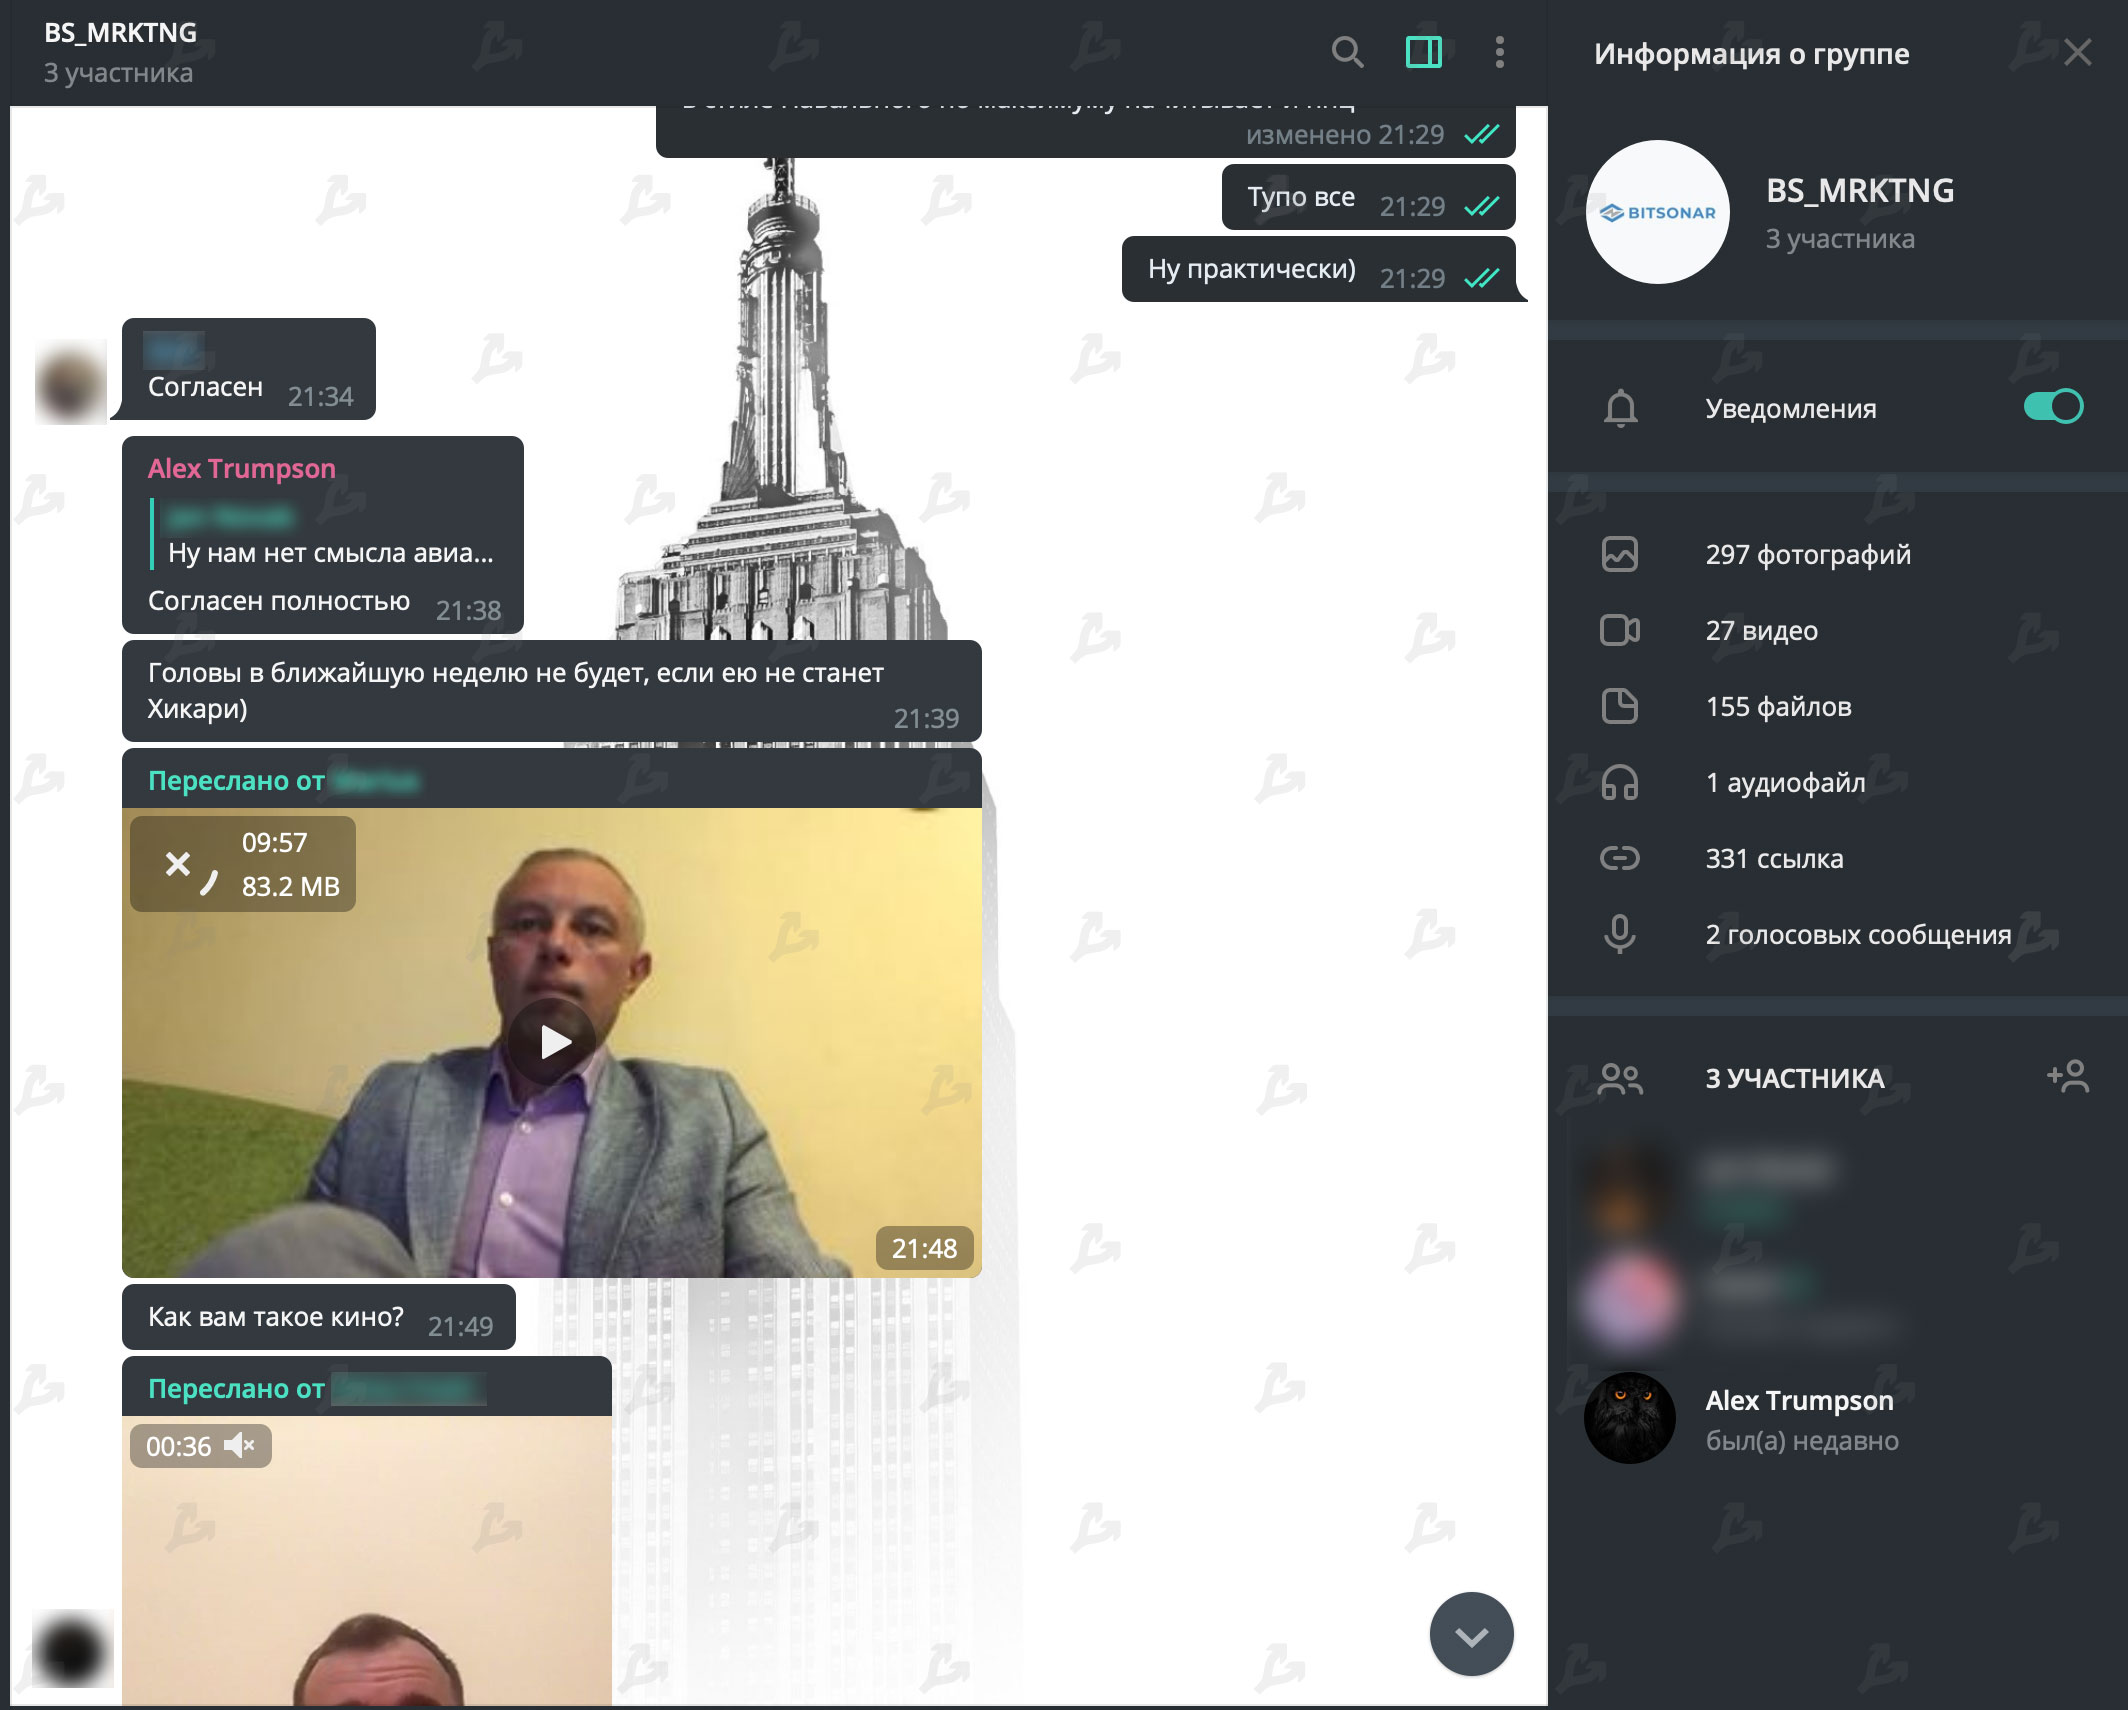This screenshot has height=1710, width=2128.
Task: Click the add participant icon
Action: point(2067,1077)
